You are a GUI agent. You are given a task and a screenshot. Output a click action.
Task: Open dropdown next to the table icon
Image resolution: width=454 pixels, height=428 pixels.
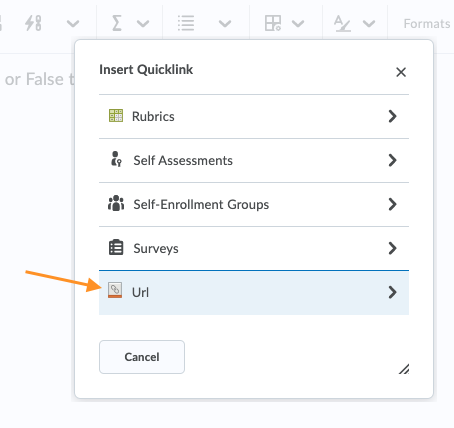pos(298,24)
